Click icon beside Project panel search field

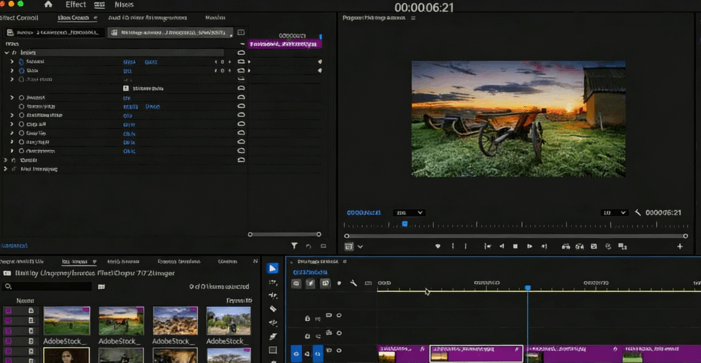[101, 287]
